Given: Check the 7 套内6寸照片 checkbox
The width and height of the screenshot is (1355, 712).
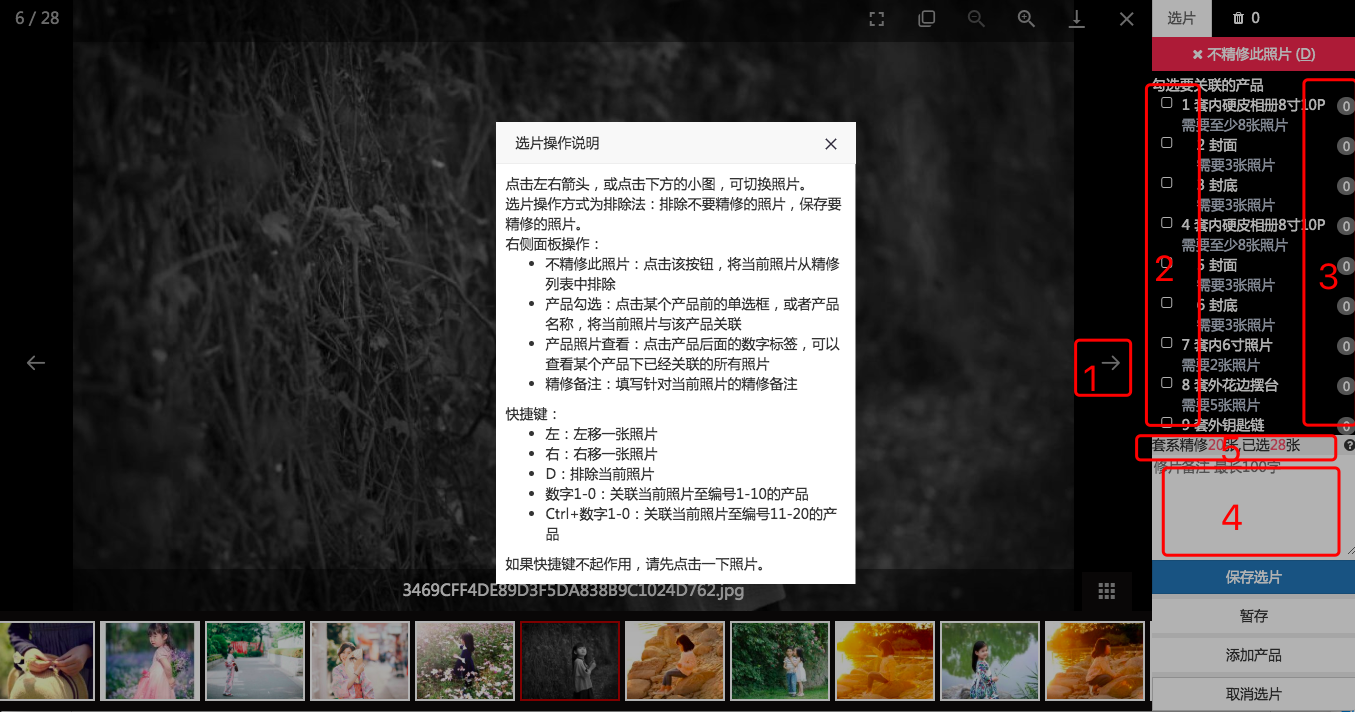Looking at the screenshot, I should [1166, 343].
